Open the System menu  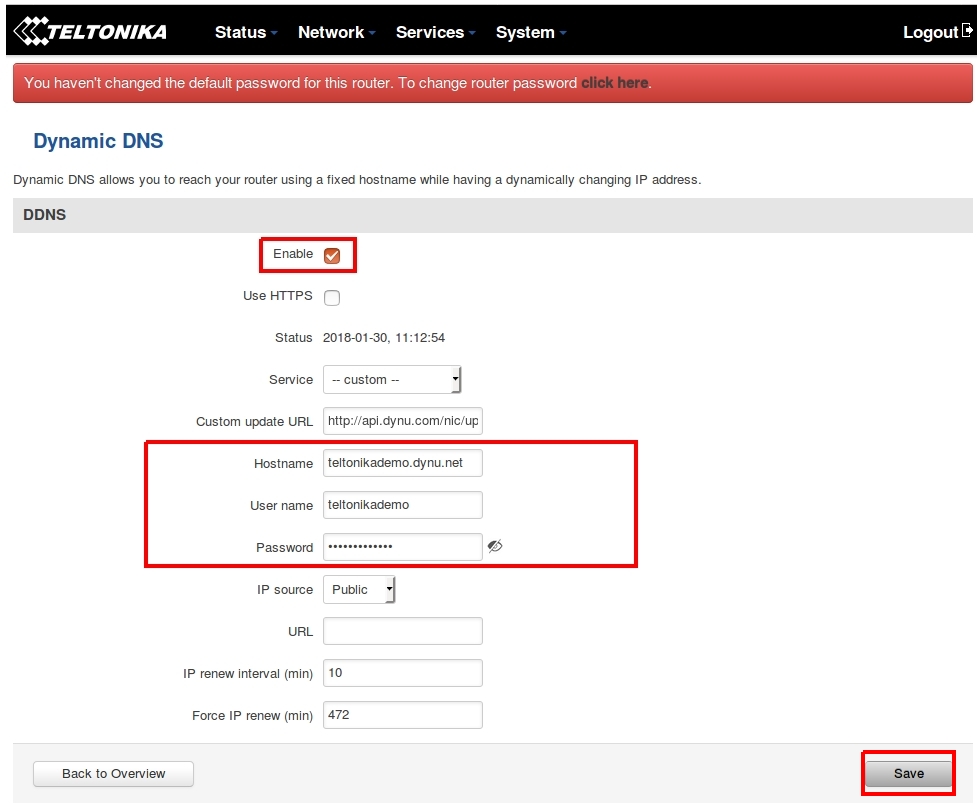530,32
